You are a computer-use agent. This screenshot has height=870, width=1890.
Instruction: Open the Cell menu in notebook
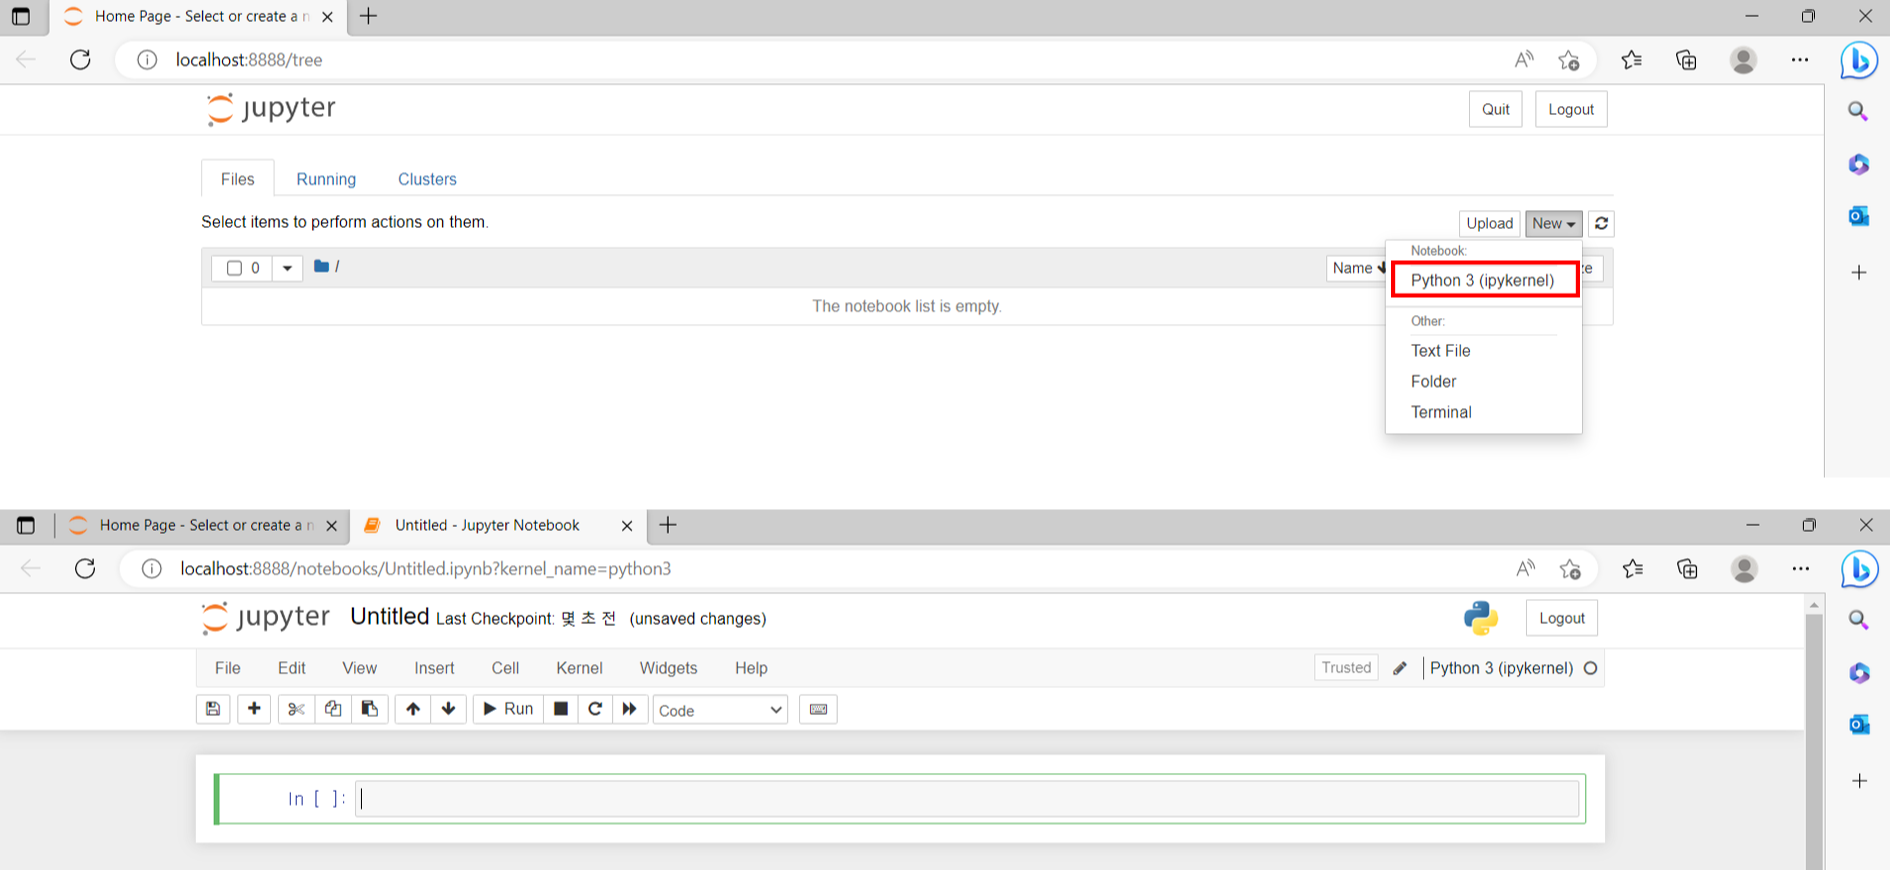point(505,668)
